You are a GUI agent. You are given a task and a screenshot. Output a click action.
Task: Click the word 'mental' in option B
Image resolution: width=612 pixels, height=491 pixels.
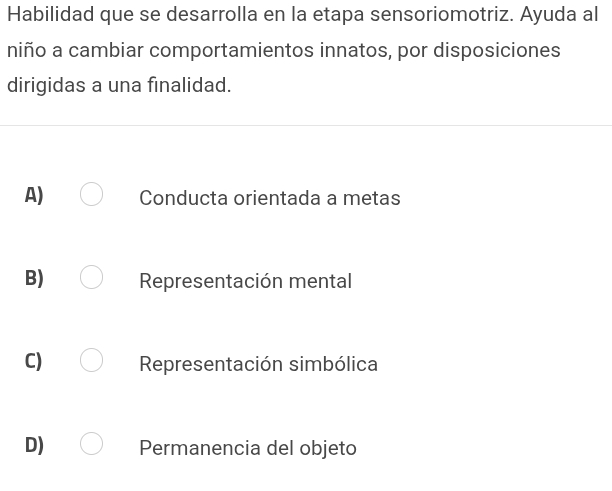pyautogui.click(x=320, y=281)
